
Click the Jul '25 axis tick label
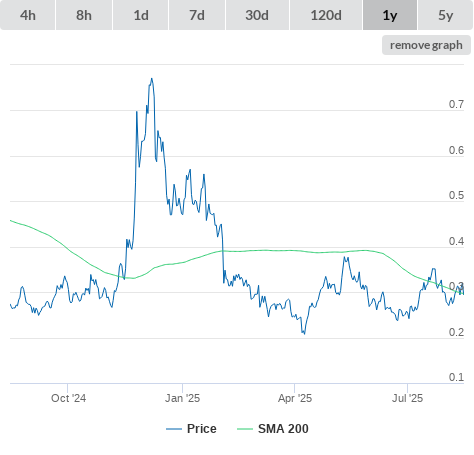click(x=407, y=398)
